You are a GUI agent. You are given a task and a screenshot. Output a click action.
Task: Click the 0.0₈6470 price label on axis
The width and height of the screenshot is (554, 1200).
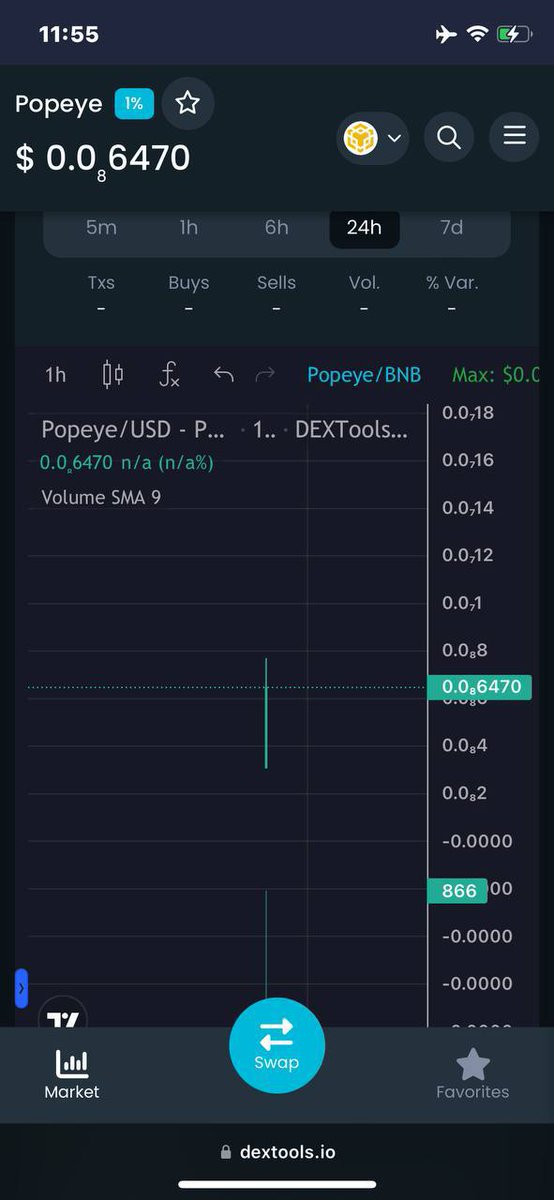pos(480,687)
